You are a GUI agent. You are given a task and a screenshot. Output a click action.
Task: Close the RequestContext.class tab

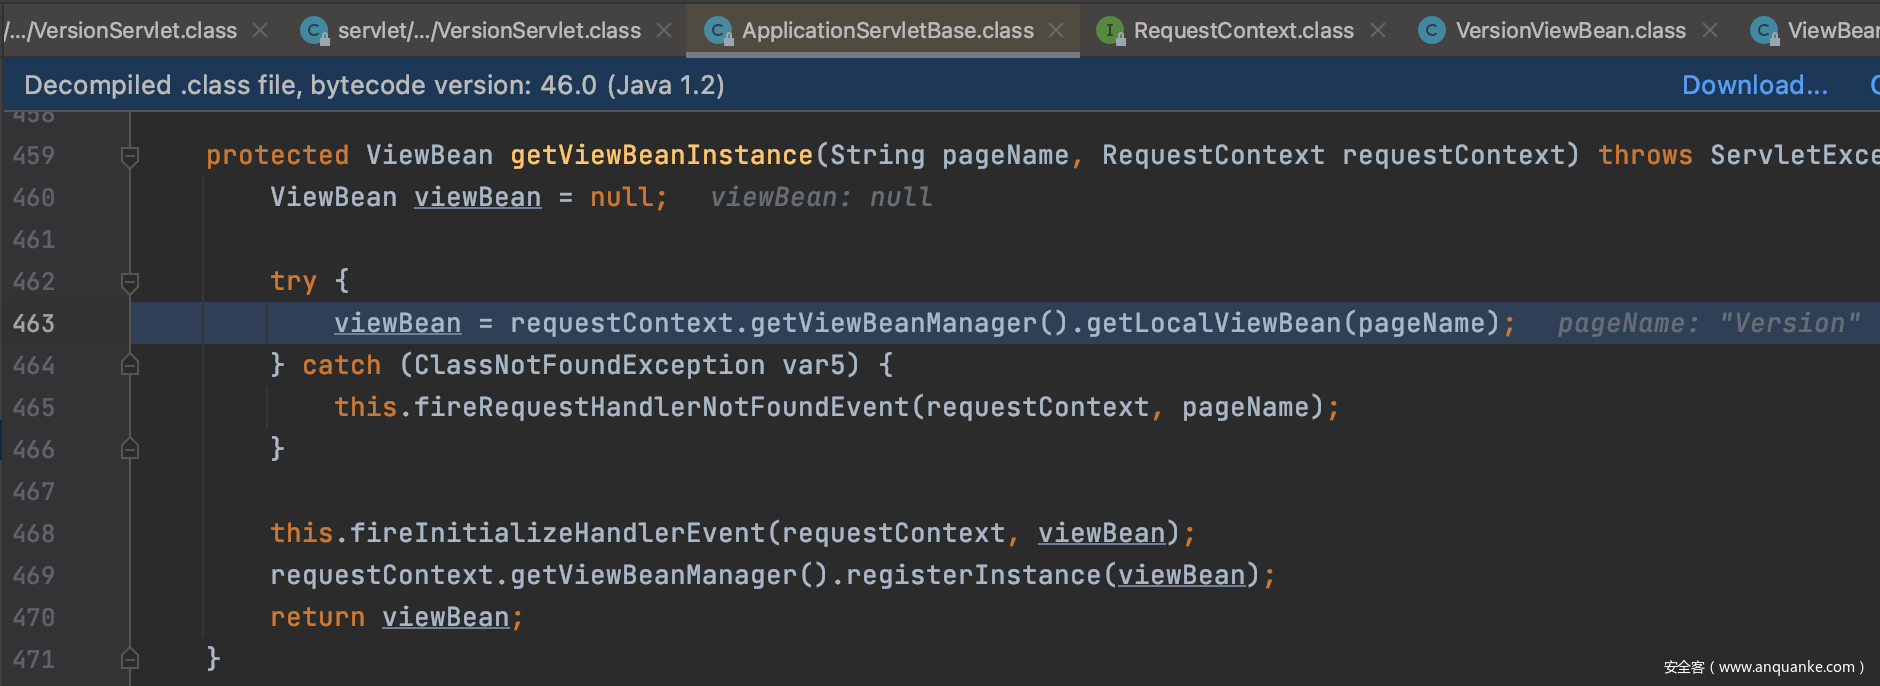click(1378, 31)
